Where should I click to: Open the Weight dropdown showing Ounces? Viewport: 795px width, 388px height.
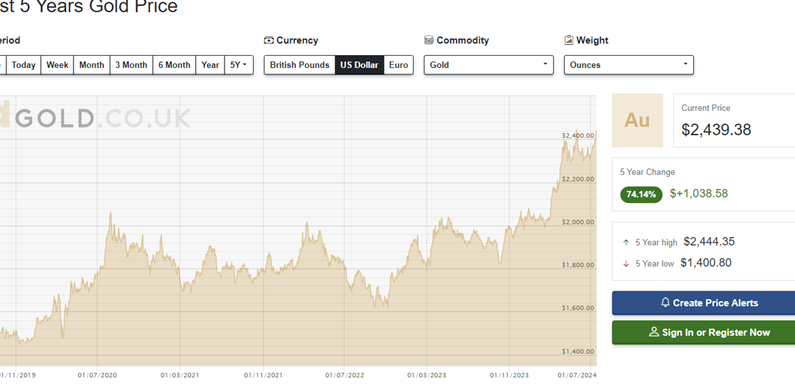pos(629,65)
